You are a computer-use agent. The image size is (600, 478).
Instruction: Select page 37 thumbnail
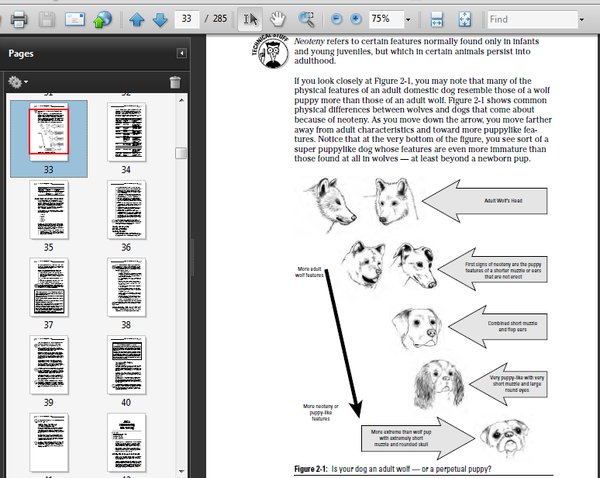pyautogui.click(x=49, y=287)
